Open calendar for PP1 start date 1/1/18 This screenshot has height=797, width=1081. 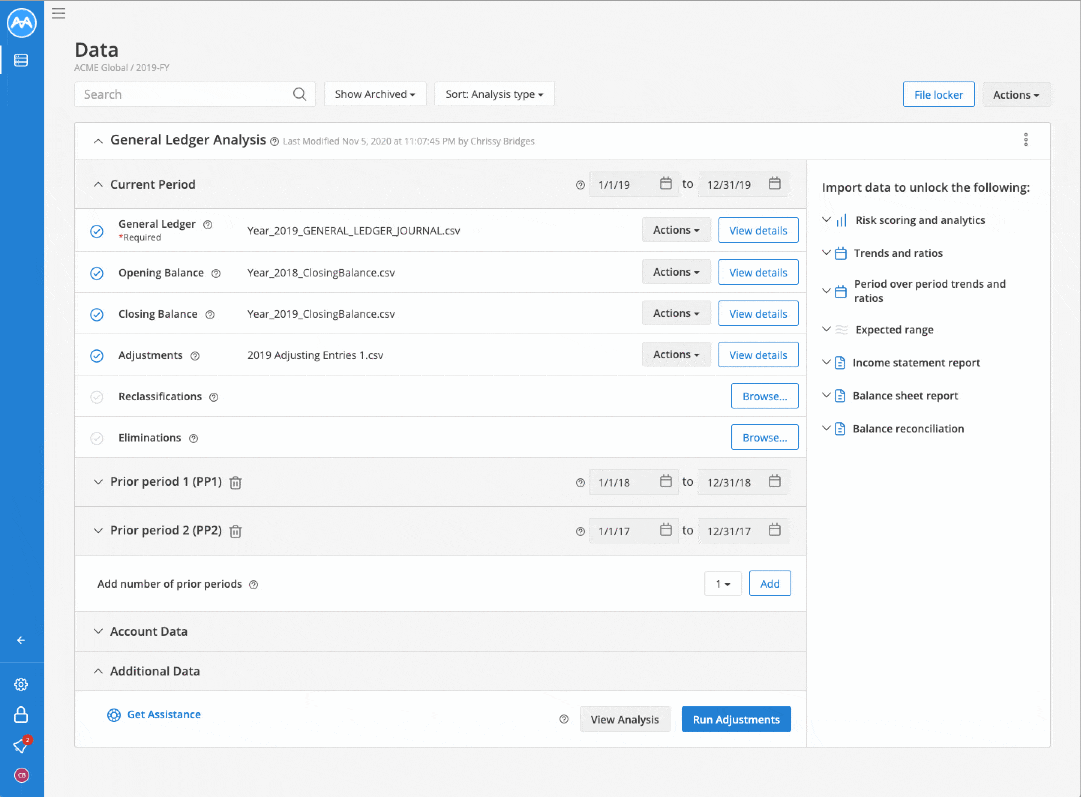pyautogui.click(x=665, y=481)
